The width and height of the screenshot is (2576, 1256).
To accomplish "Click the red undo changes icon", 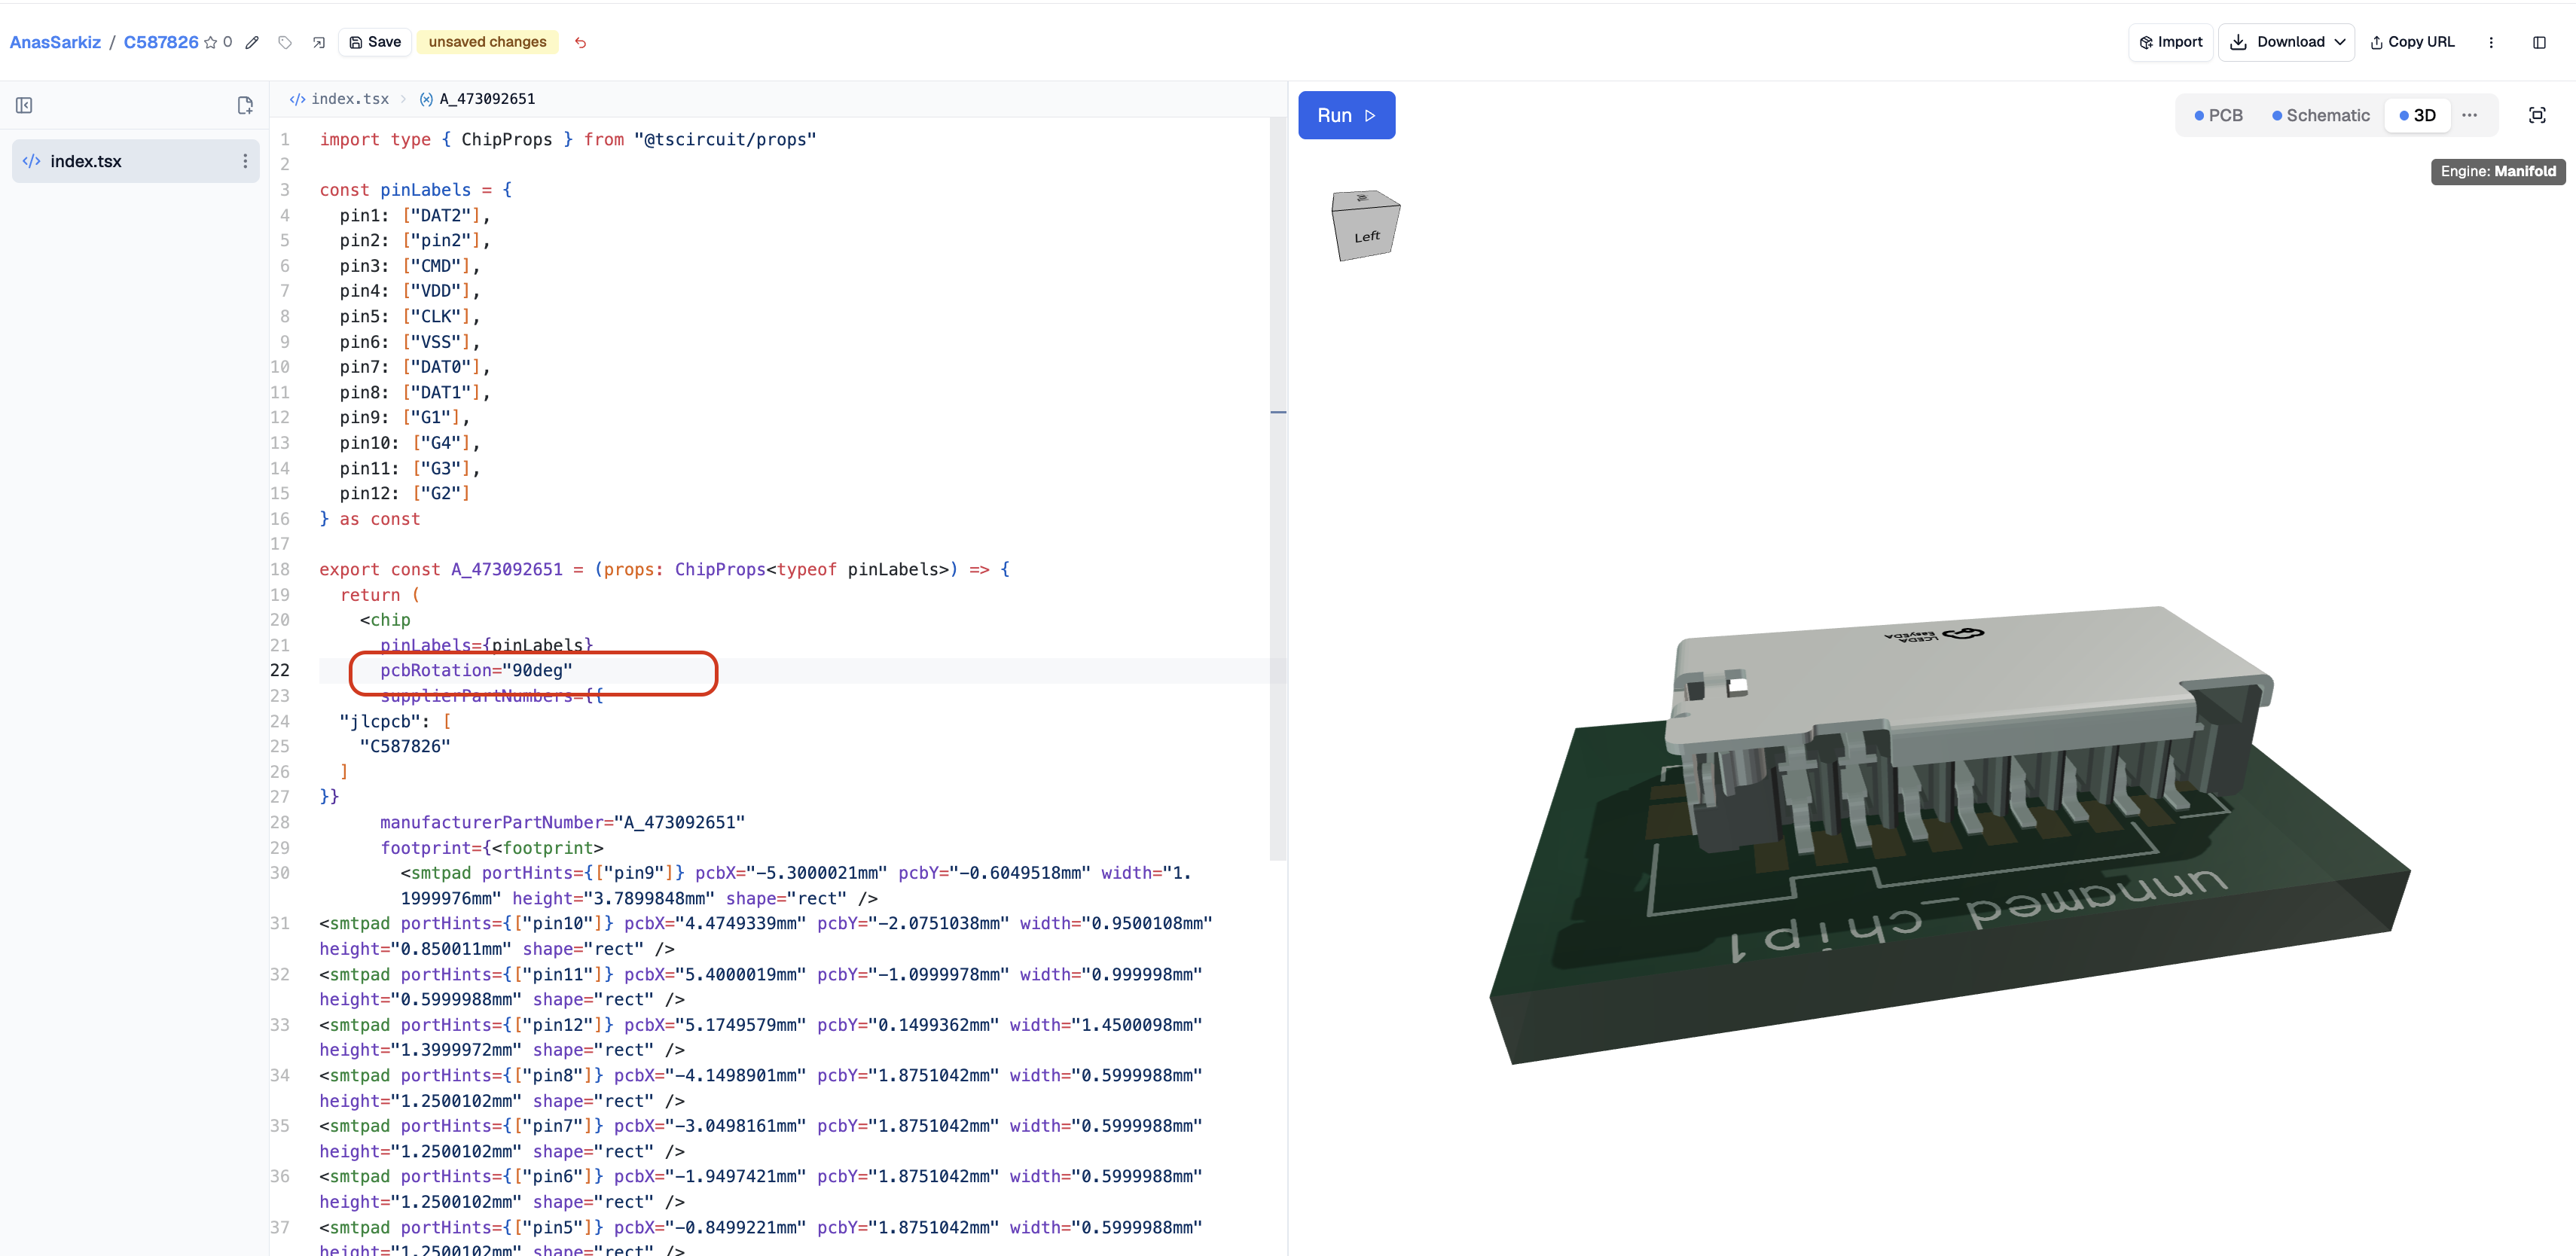I will click(x=581, y=42).
